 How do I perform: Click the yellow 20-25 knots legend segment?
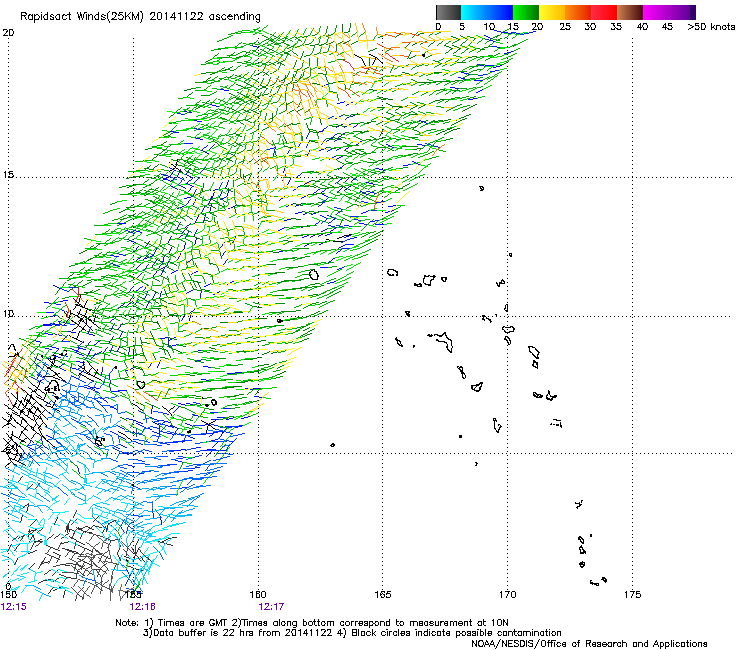(552, 12)
